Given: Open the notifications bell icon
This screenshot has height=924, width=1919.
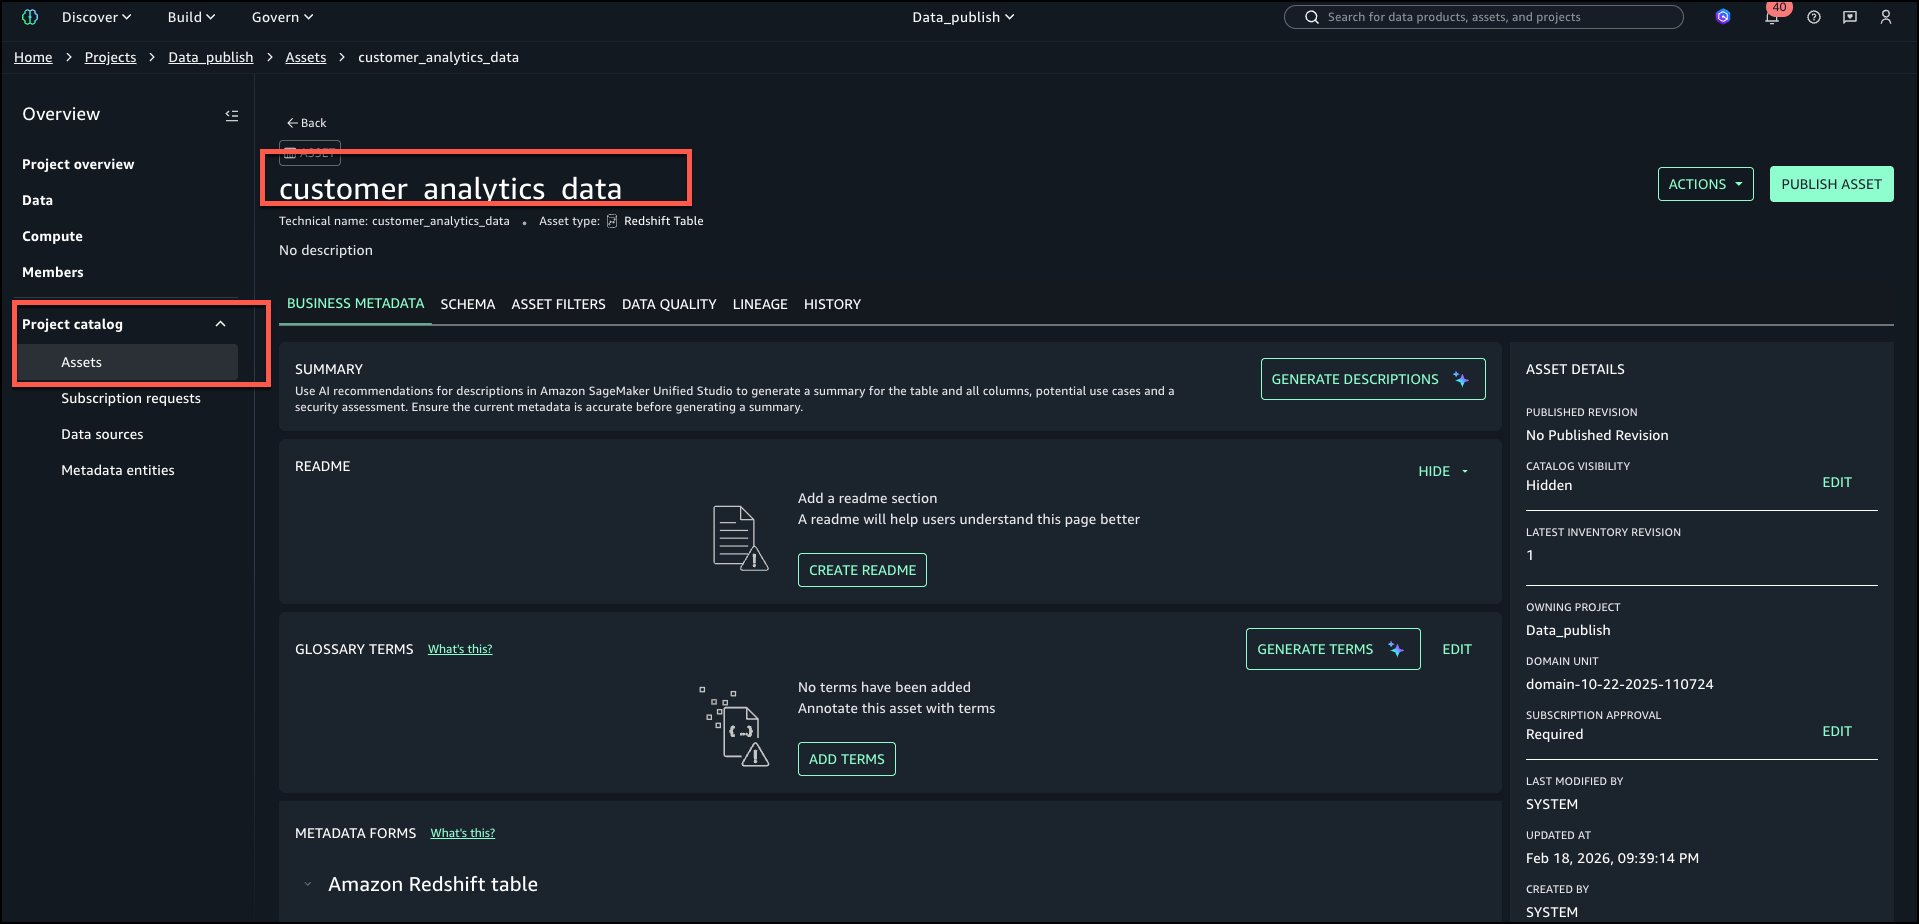Looking at the screenshot, I should pyautogui.click(x=1772, y=18).
